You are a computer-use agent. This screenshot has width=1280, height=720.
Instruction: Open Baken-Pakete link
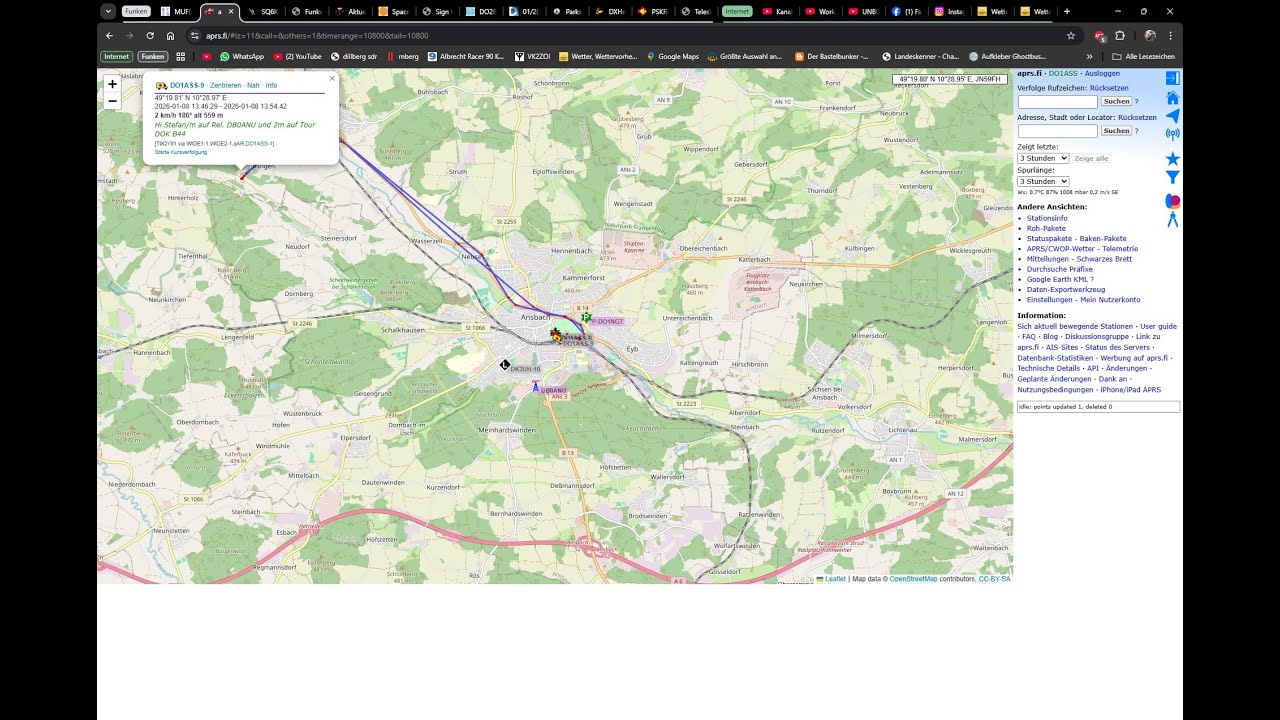coord(1101,239)
